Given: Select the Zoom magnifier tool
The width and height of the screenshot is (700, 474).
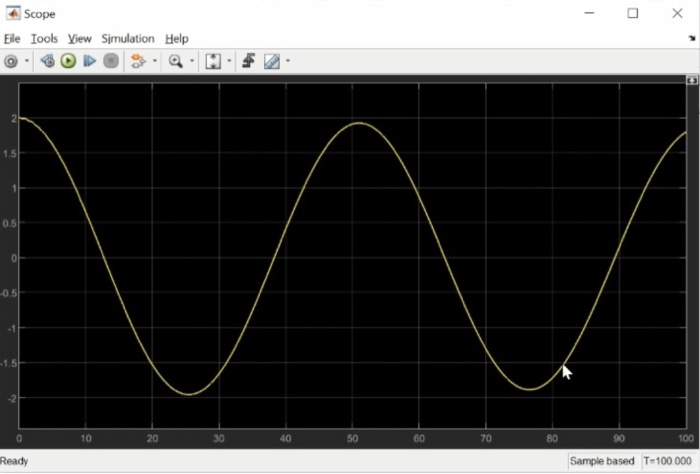Looking at the screenshot, I should tap(175, 61).
